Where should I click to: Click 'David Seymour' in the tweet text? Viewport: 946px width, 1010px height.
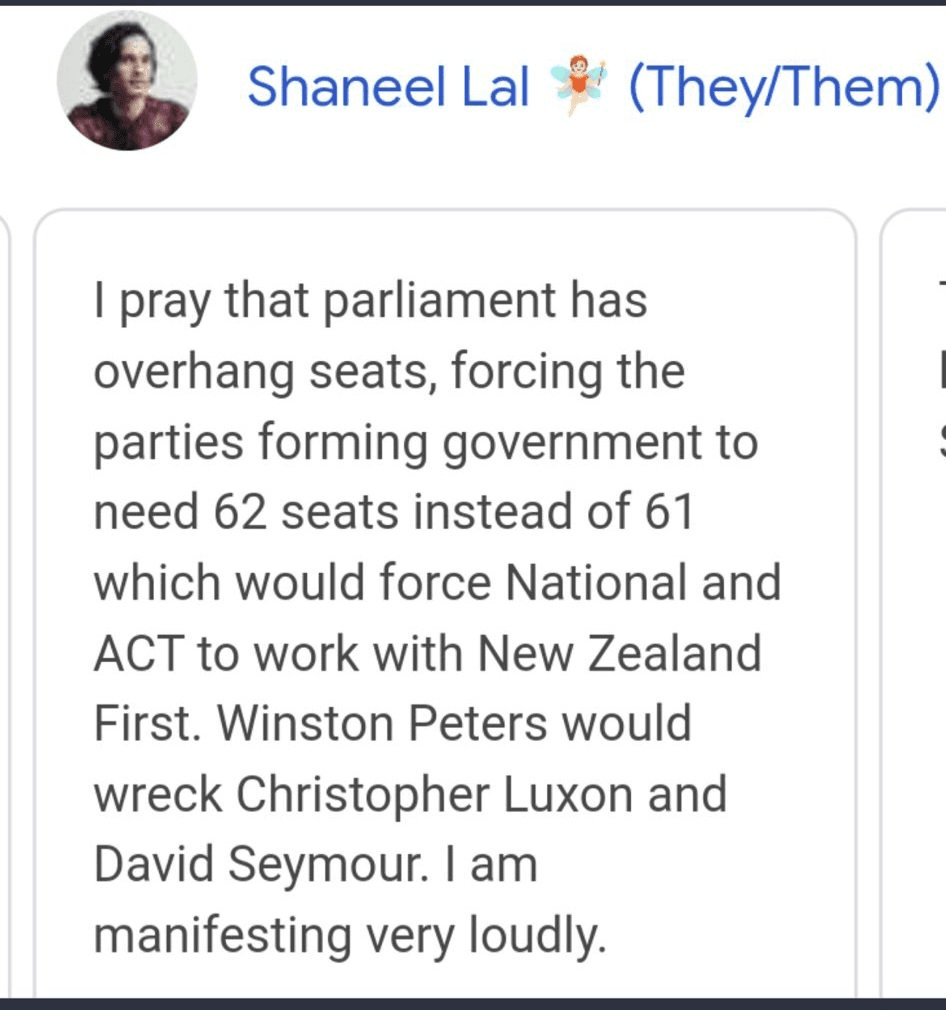261,865
